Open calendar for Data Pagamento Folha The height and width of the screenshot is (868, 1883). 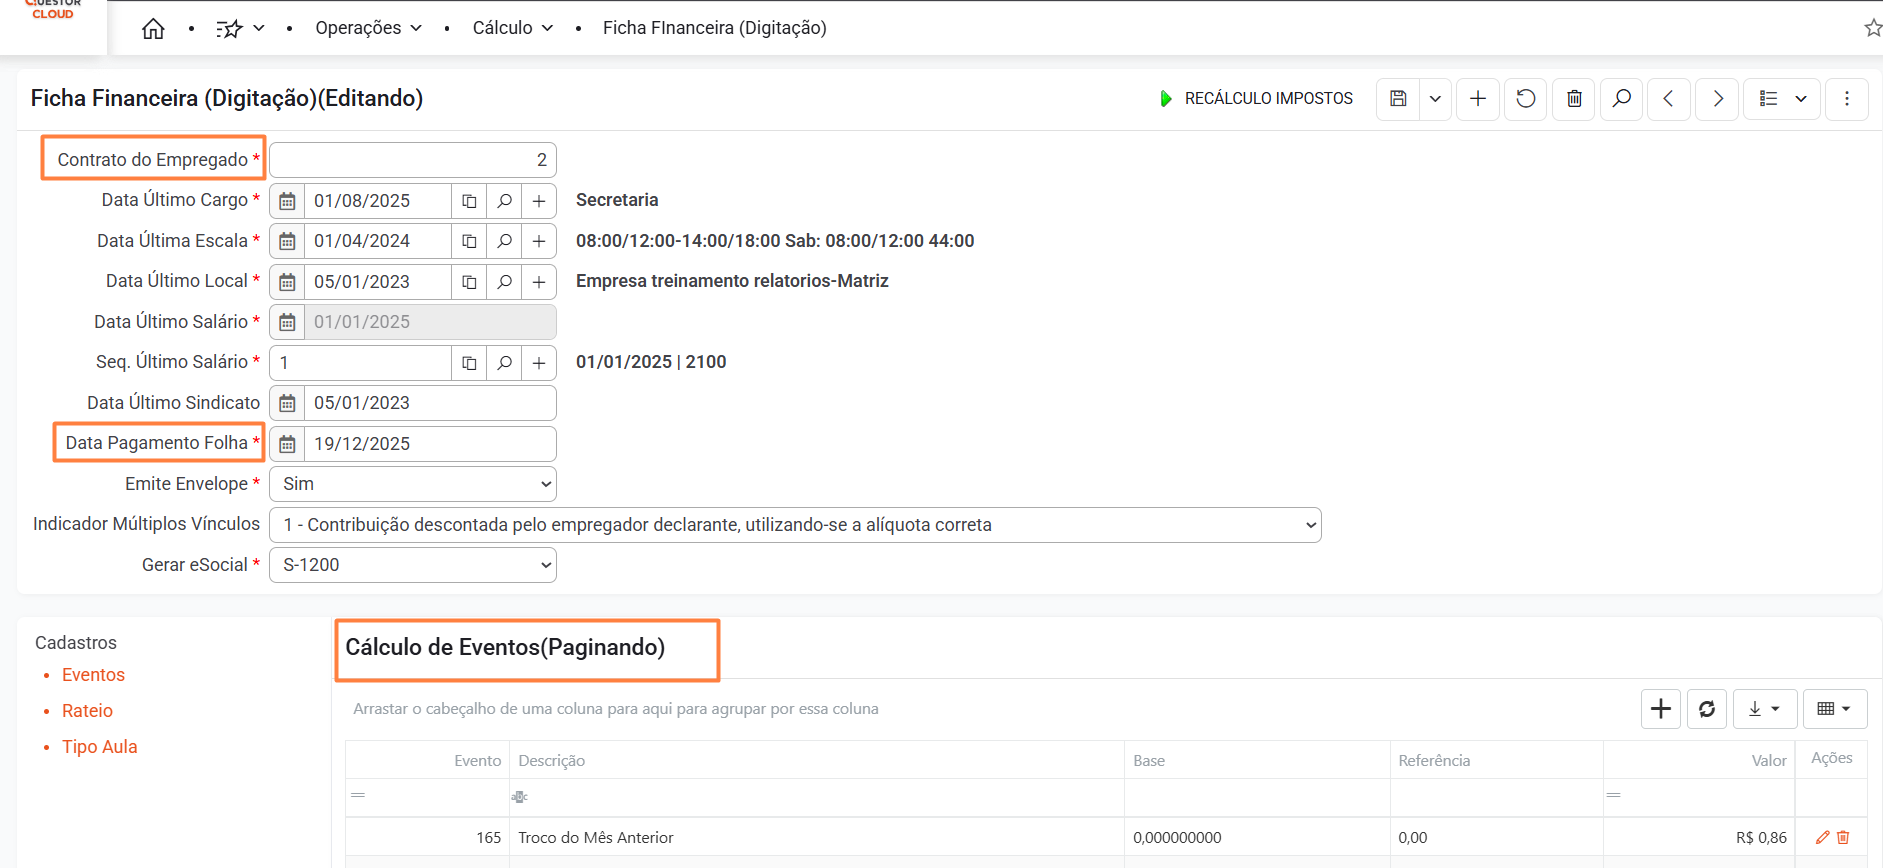point(287,444)
